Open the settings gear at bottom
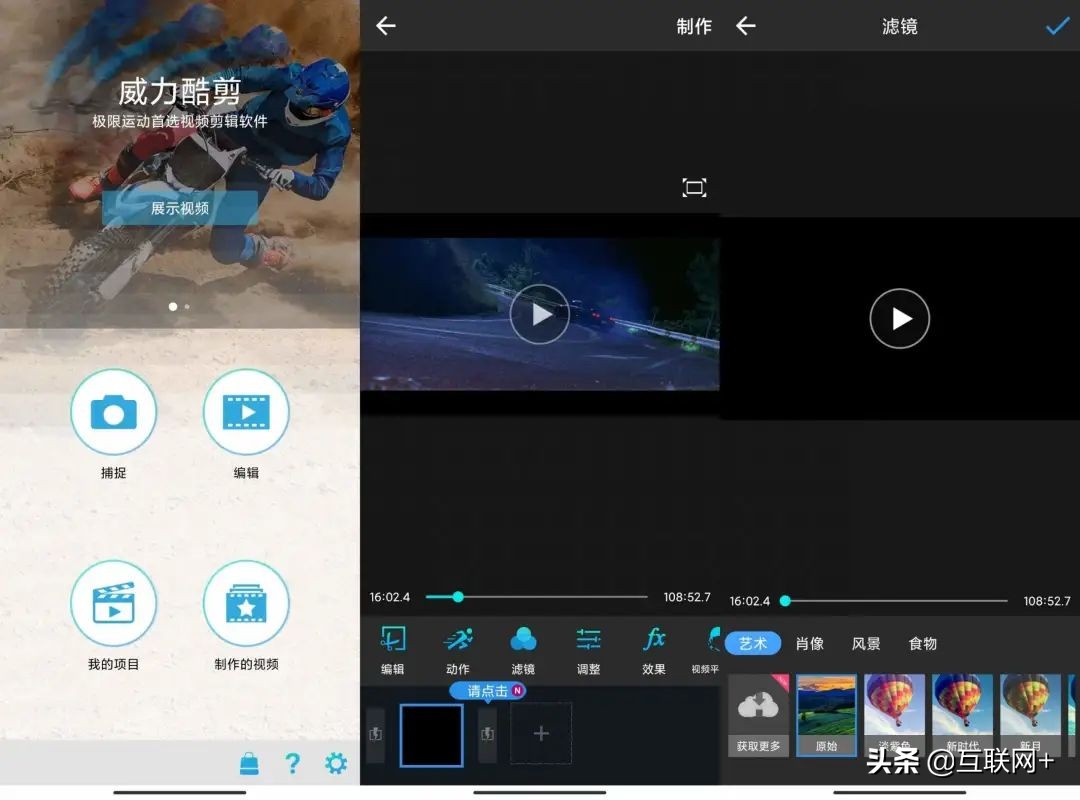Screen dimensions: 1080x800 336,763
